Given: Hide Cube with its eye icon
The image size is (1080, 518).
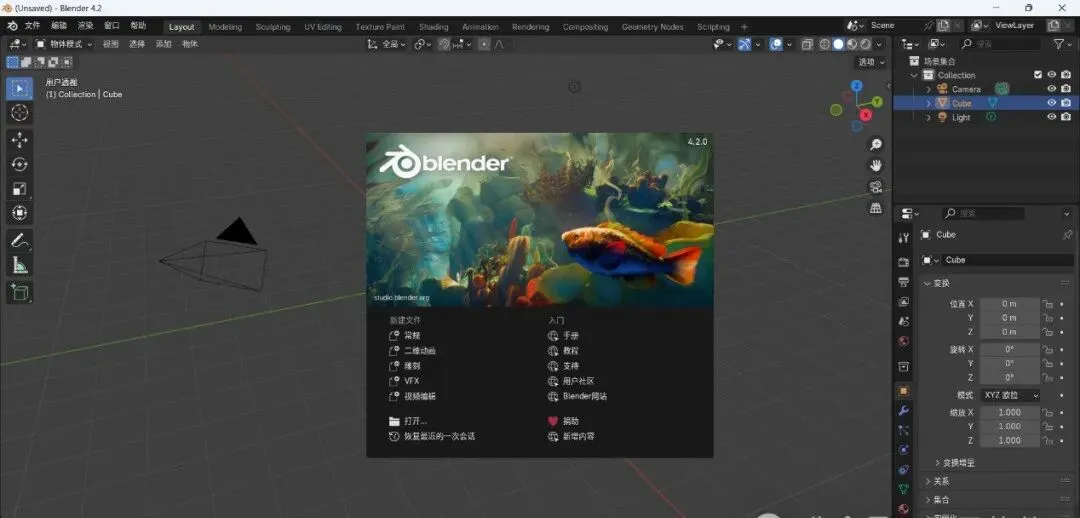Looking at the screenshot, I should (1052, 103).
